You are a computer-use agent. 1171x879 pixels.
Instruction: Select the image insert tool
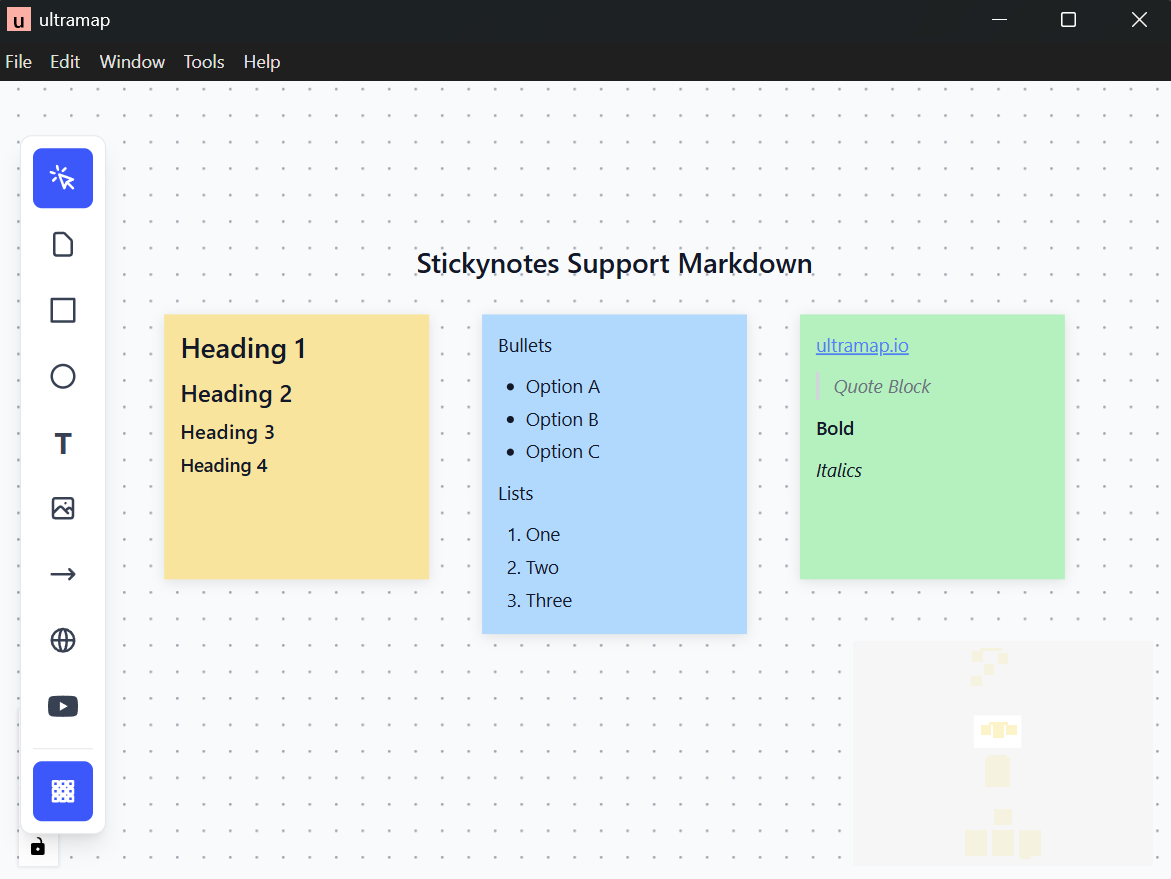(63, 508)
